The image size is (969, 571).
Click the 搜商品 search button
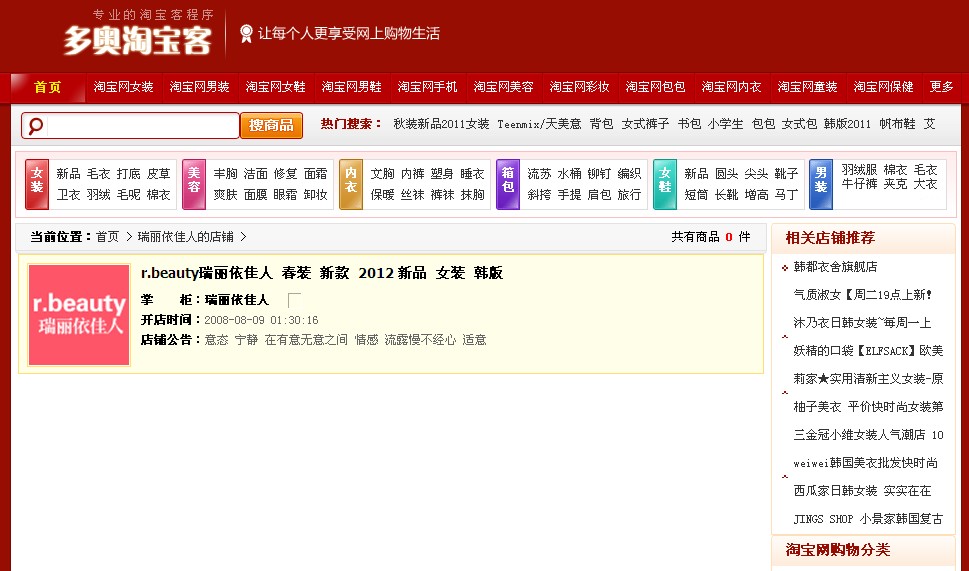[271, 125]
